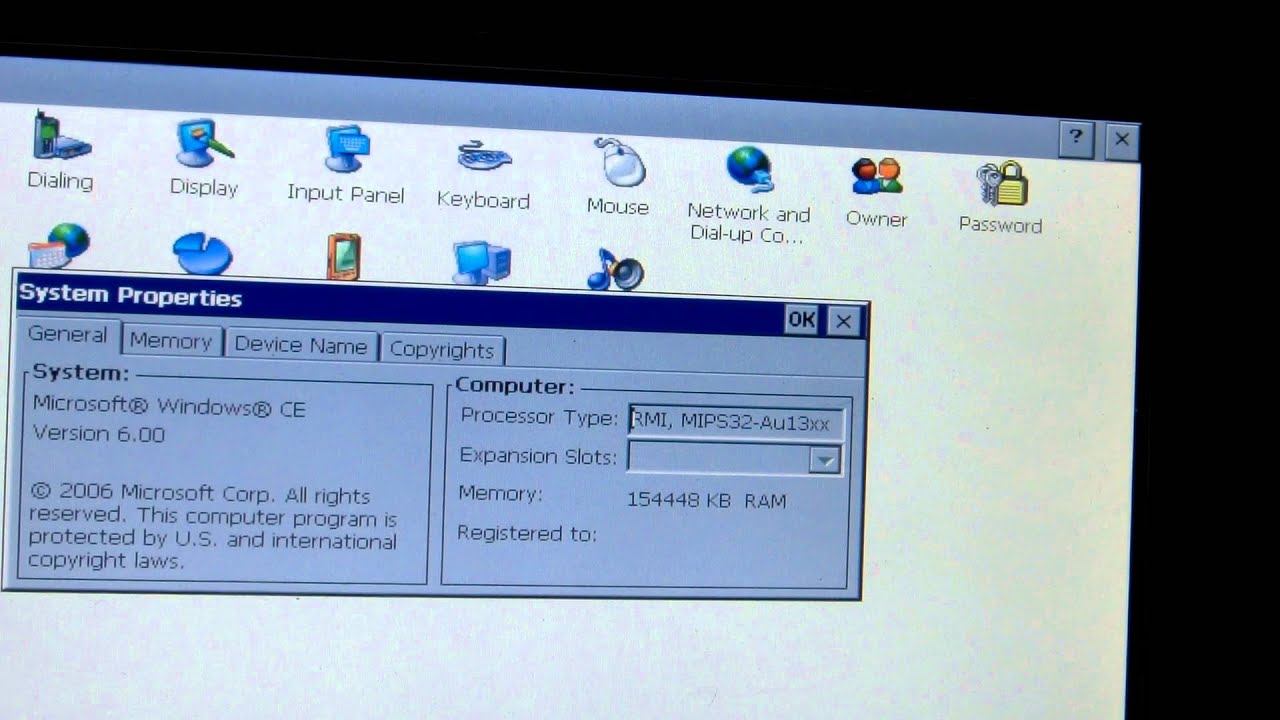Open the Device Name tab
This screenshot has width=1280, height=720.
[300, 346]
